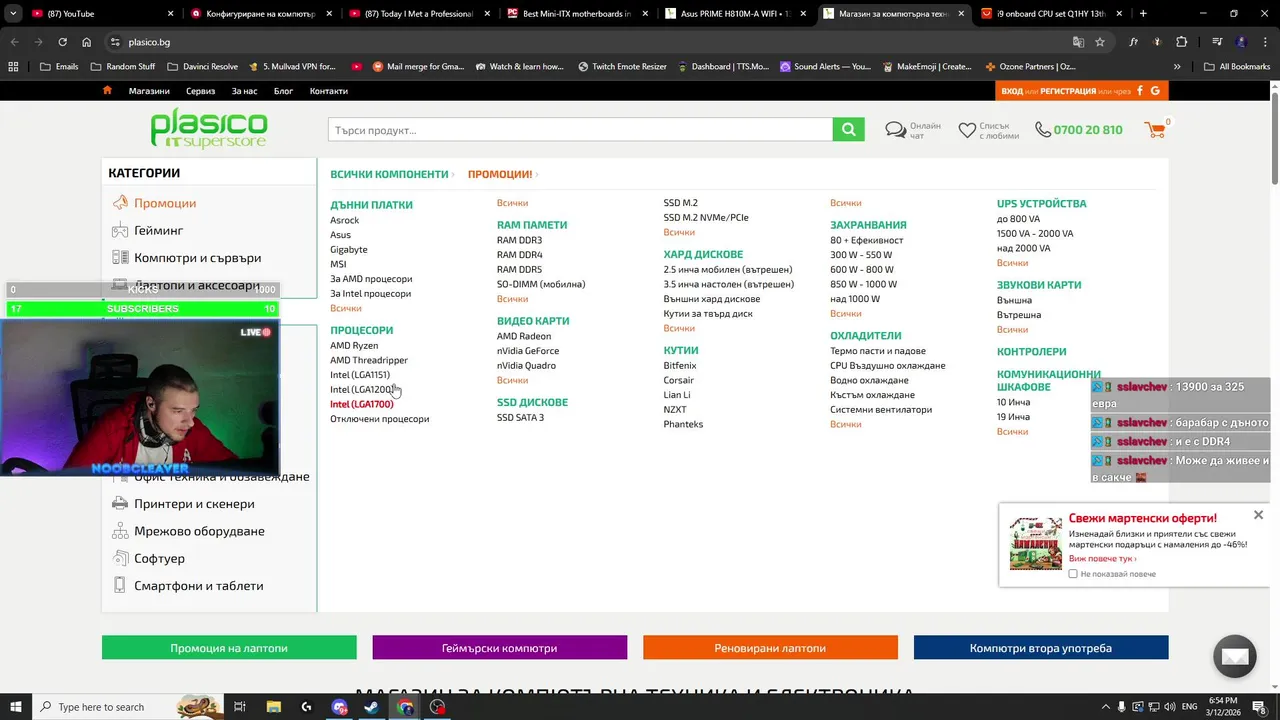The image size is (1280, 720).
Task: Open the Emails bookmark folder
Action: 58,66
